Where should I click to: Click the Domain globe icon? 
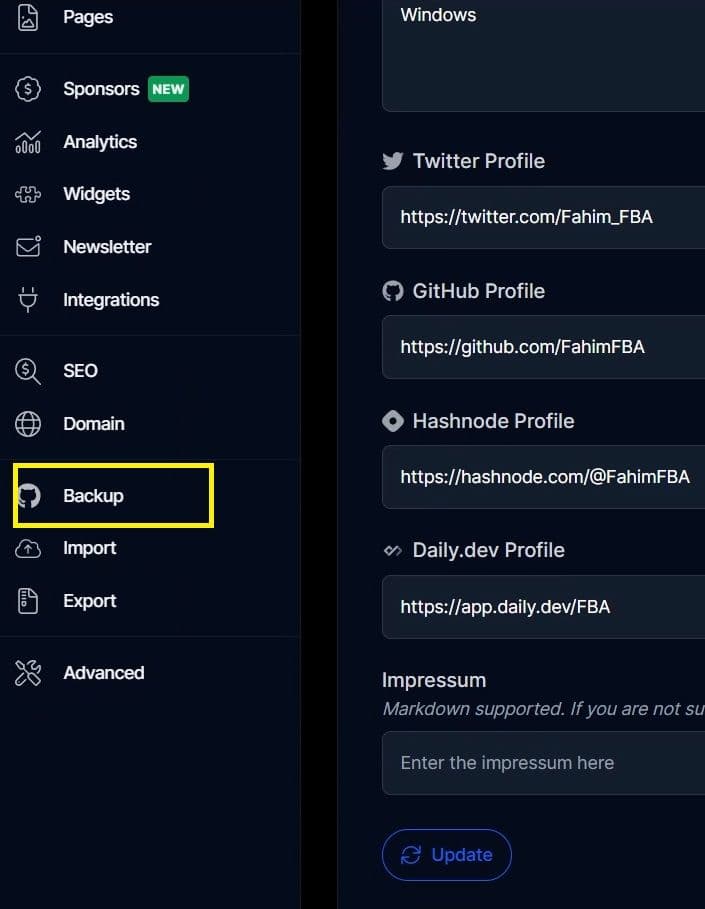coord(28,424)
